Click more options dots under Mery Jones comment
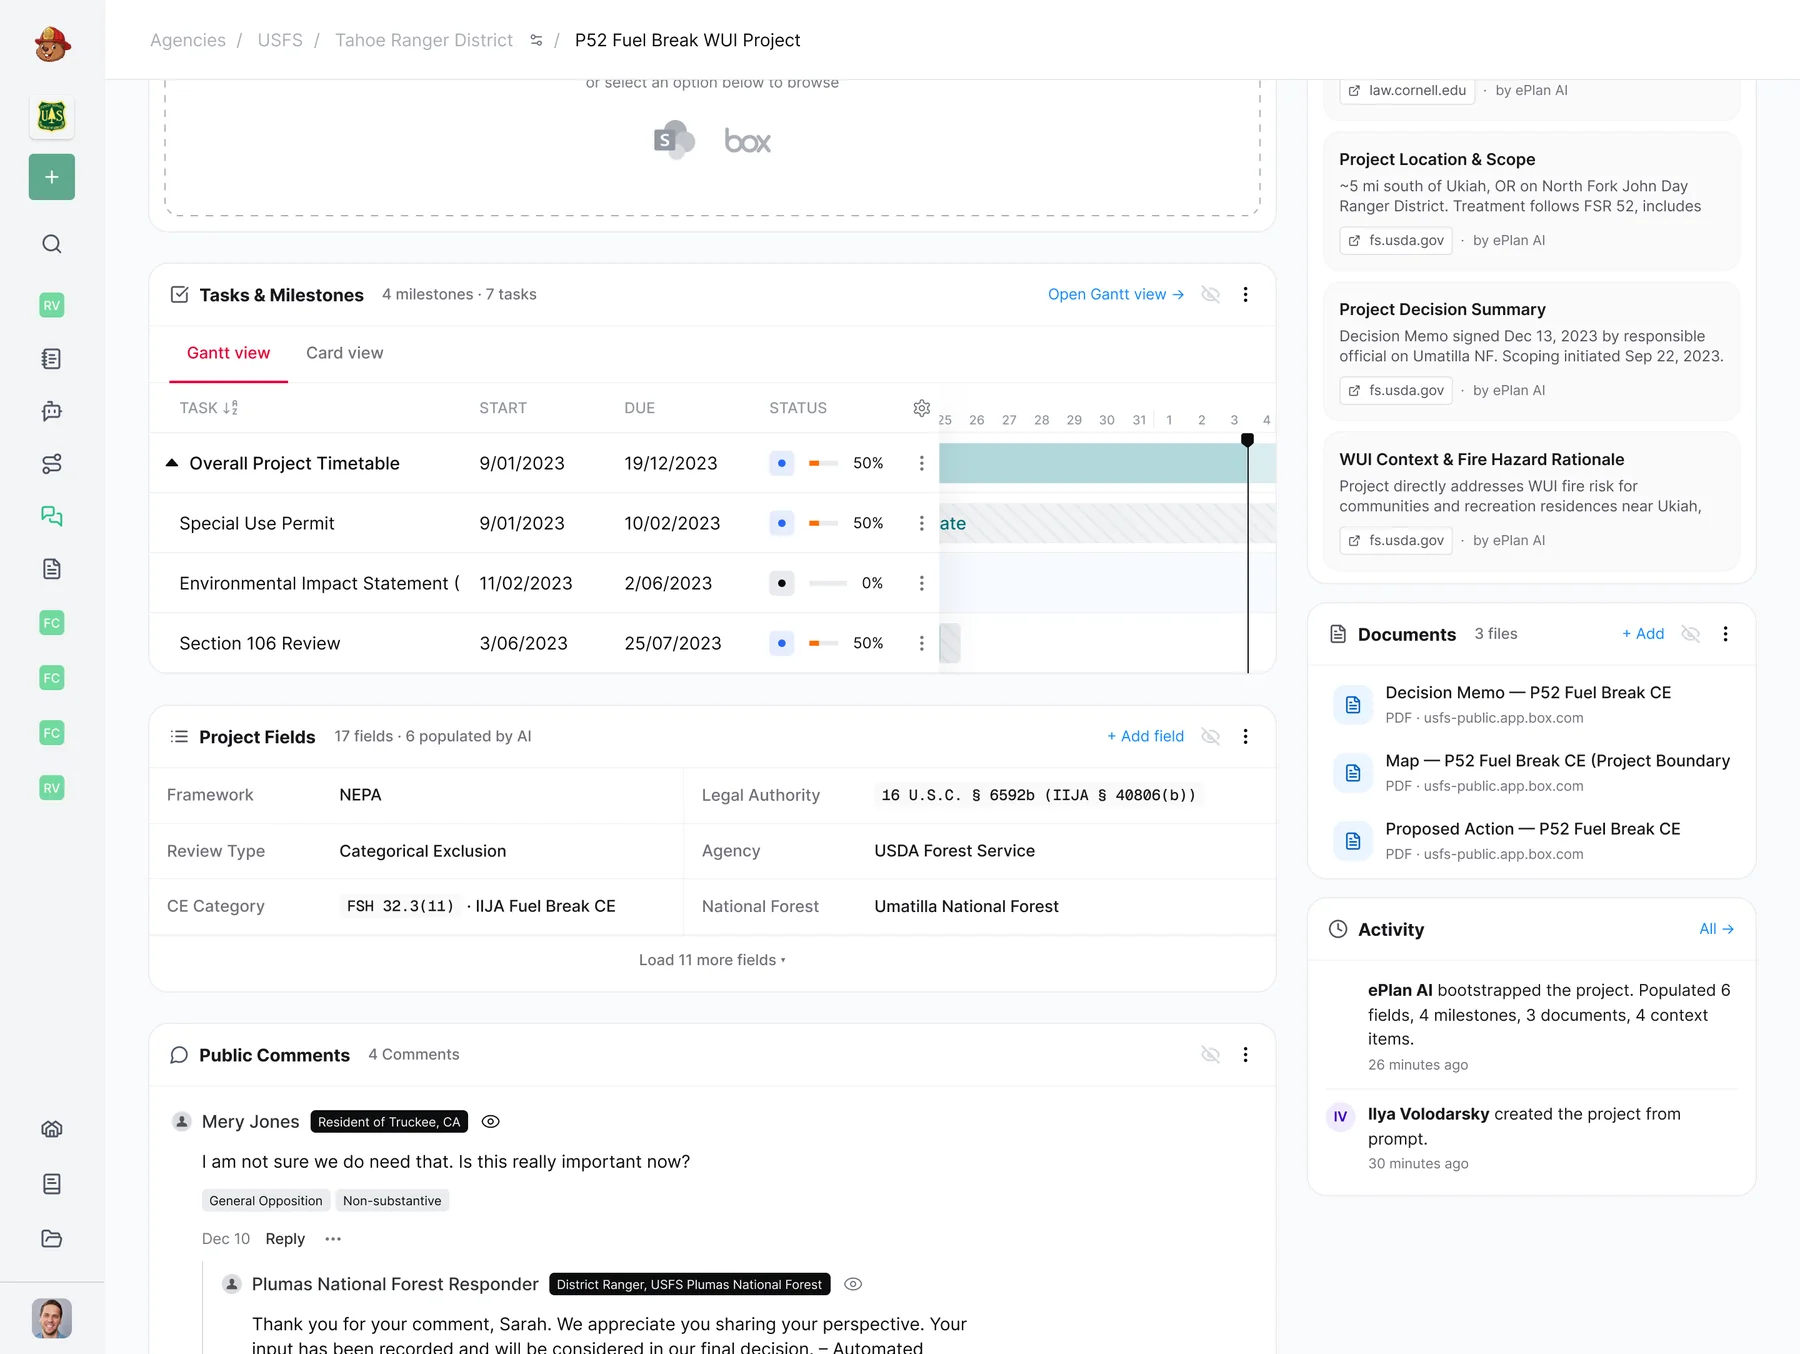 (333, 1239)
